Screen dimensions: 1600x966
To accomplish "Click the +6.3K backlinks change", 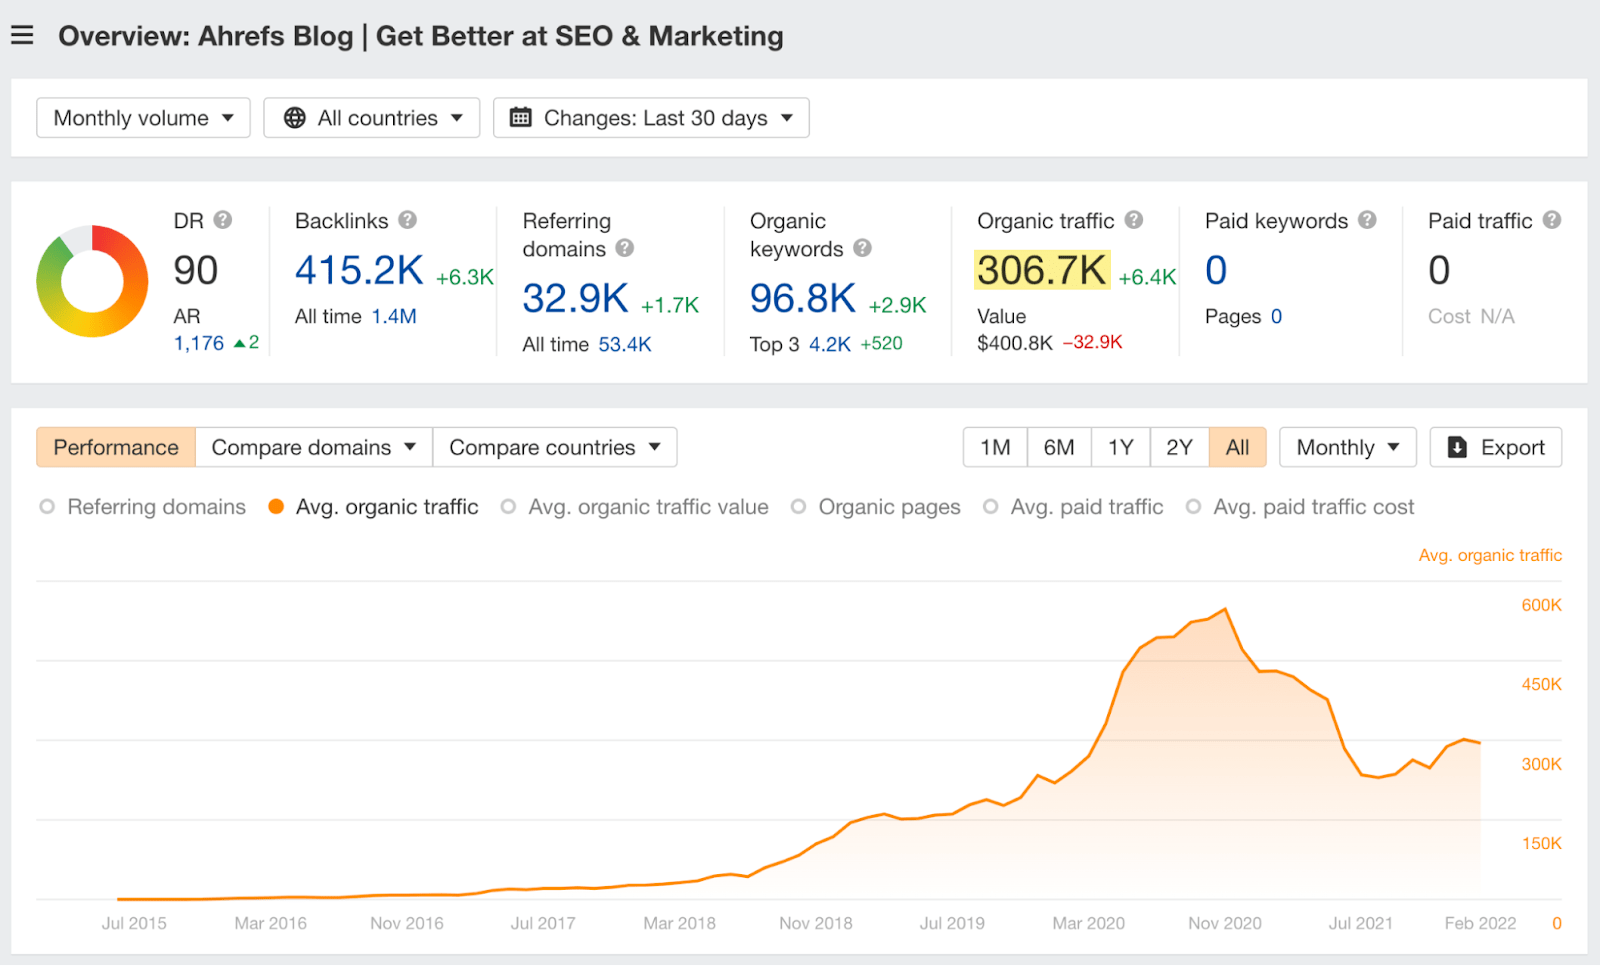I will pos(465,277).
